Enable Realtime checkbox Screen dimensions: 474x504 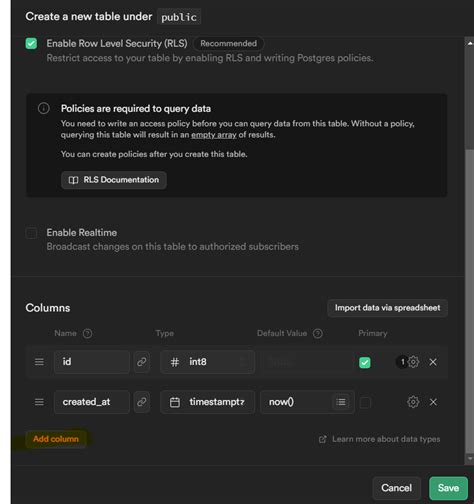[x=31, y=233]
